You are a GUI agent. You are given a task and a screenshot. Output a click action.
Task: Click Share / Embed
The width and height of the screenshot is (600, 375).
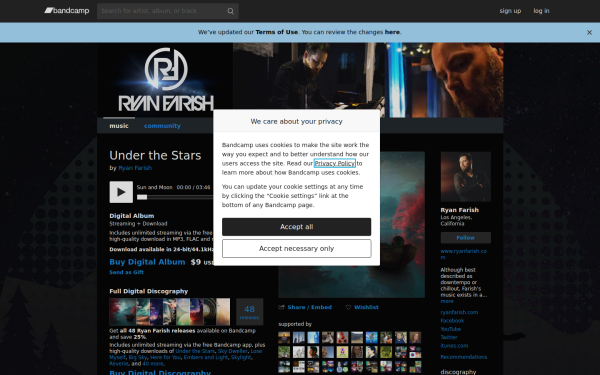[x=310, y=307]
